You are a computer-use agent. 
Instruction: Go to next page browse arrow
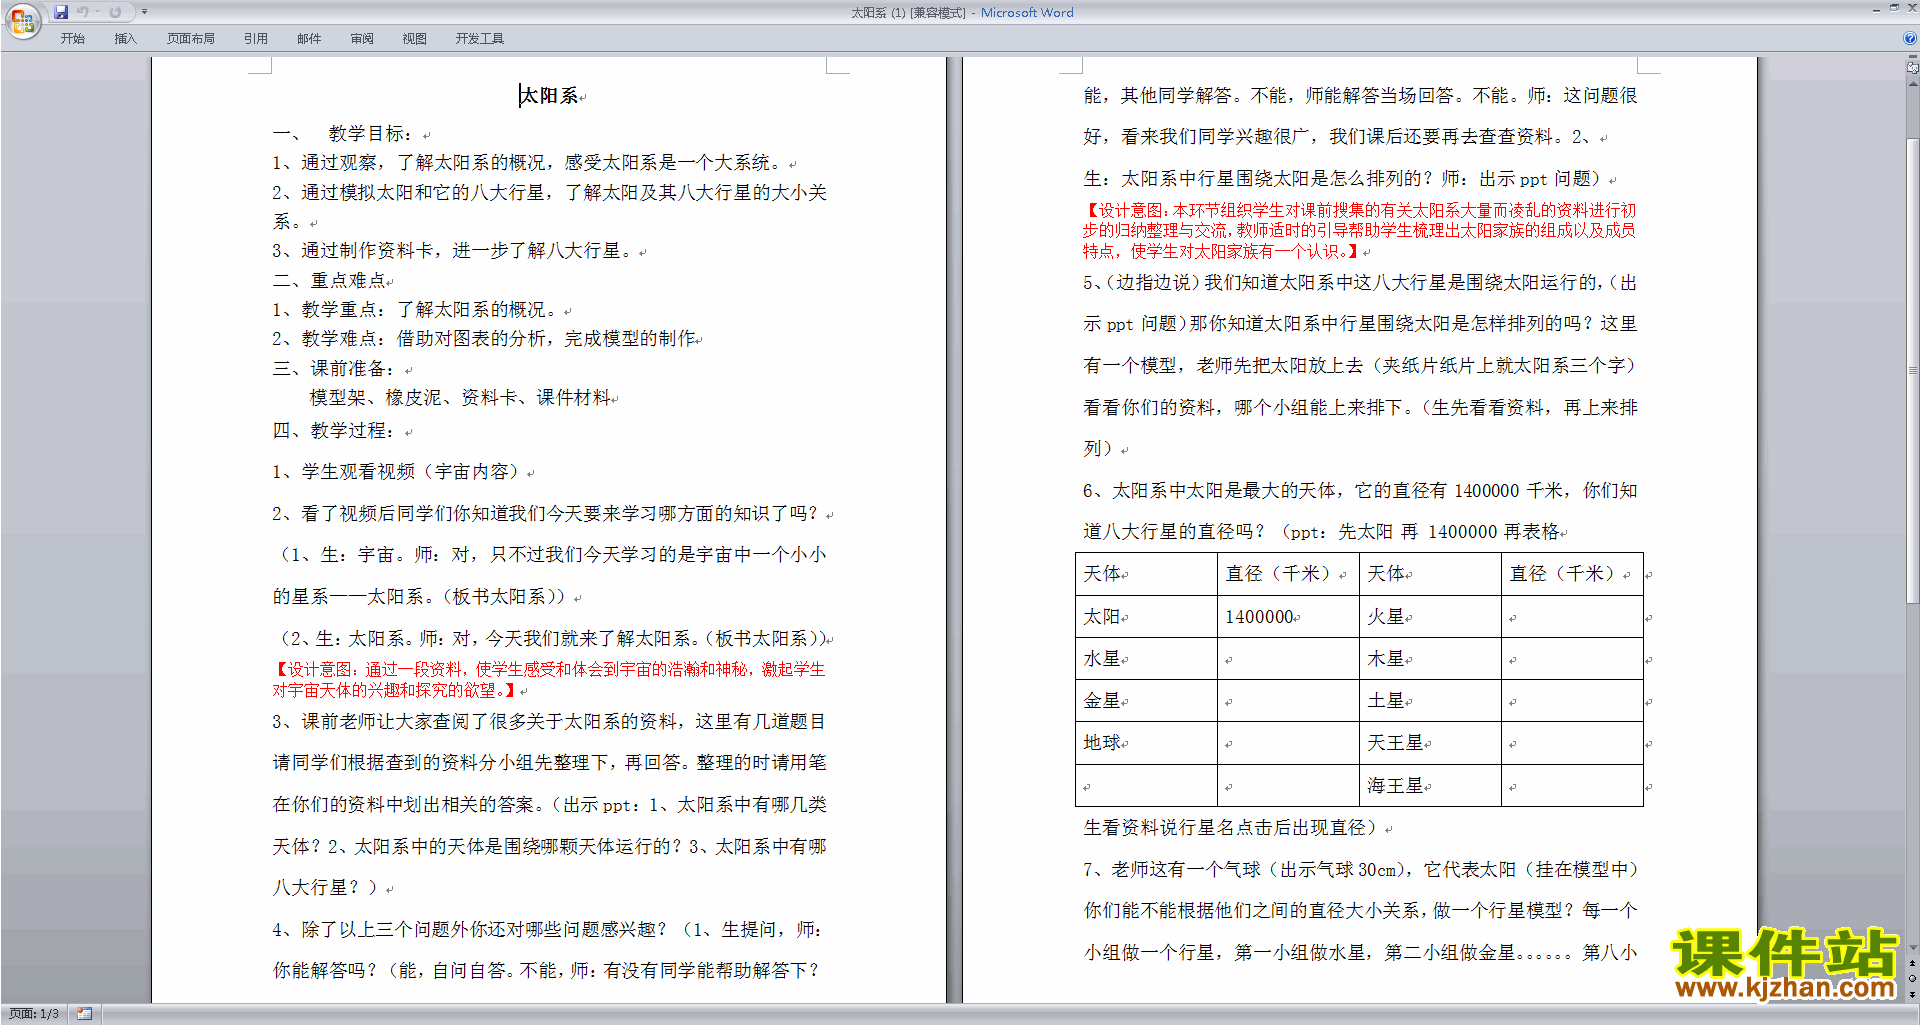pyautogui.click(x=1912, y=993)
